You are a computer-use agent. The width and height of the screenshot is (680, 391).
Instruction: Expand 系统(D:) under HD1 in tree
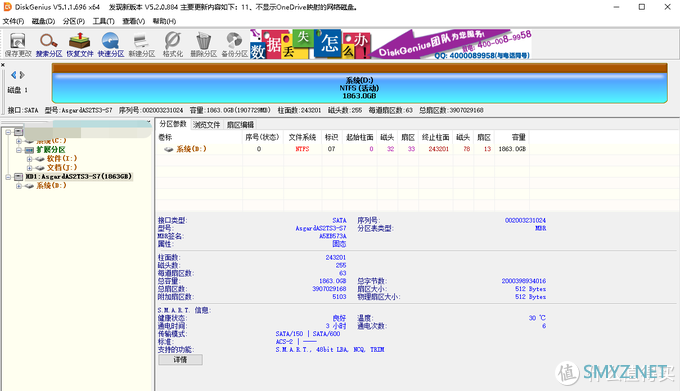pyautogui.click(x=19, y=186)
